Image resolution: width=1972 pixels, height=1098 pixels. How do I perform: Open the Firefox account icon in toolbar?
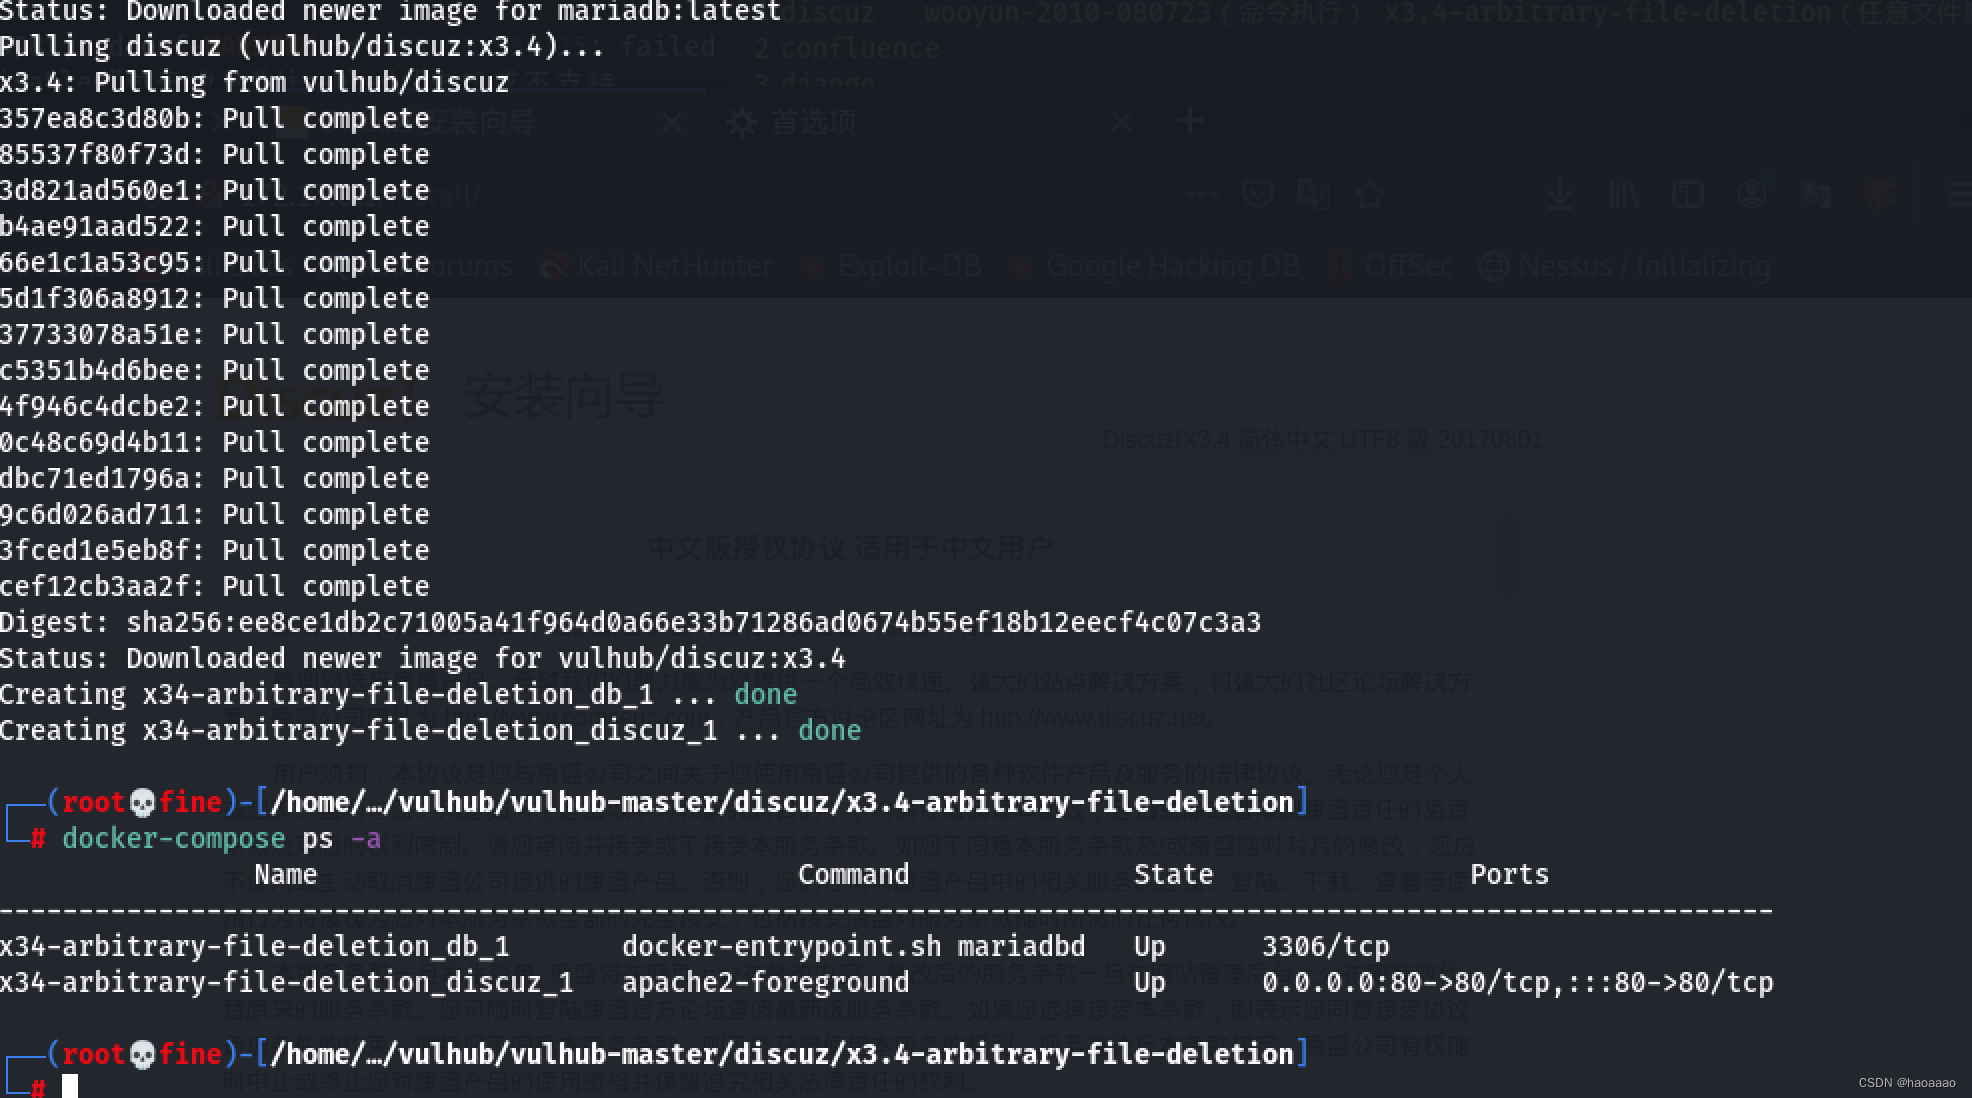1752,193
